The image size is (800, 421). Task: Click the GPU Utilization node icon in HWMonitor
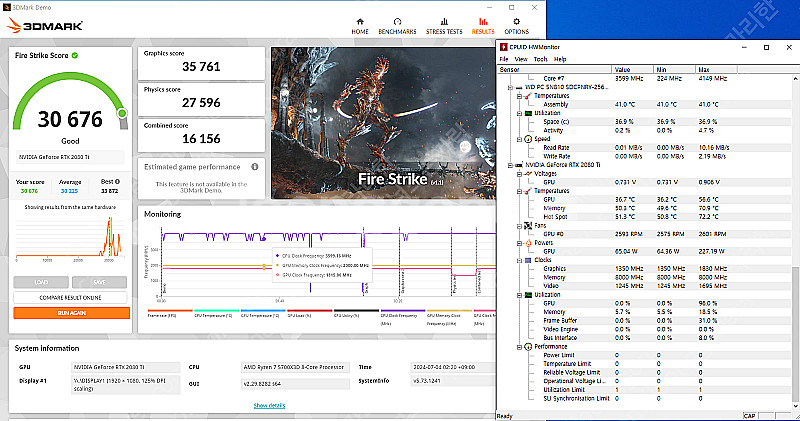tap(528, 295)
